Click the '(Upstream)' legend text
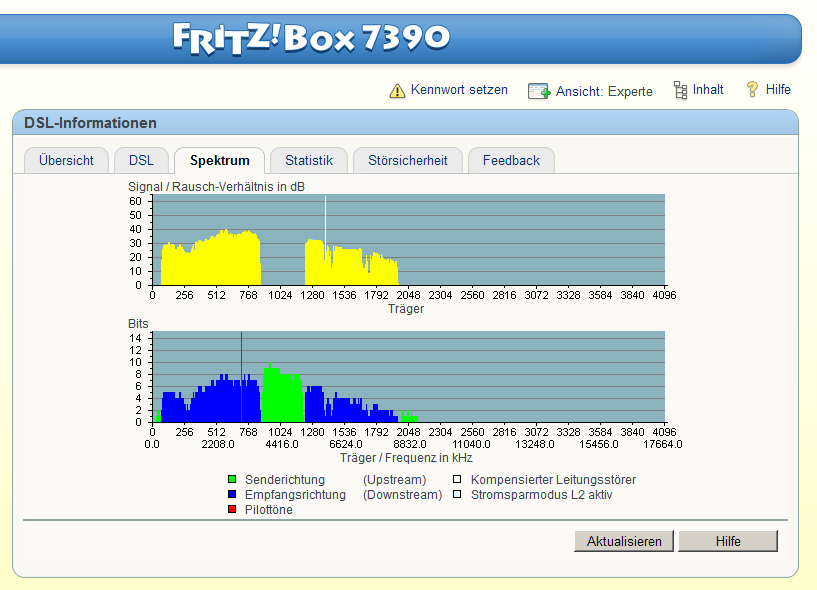Image resolution: width=817 pixels, height=590 pixels. click(394, 480)
